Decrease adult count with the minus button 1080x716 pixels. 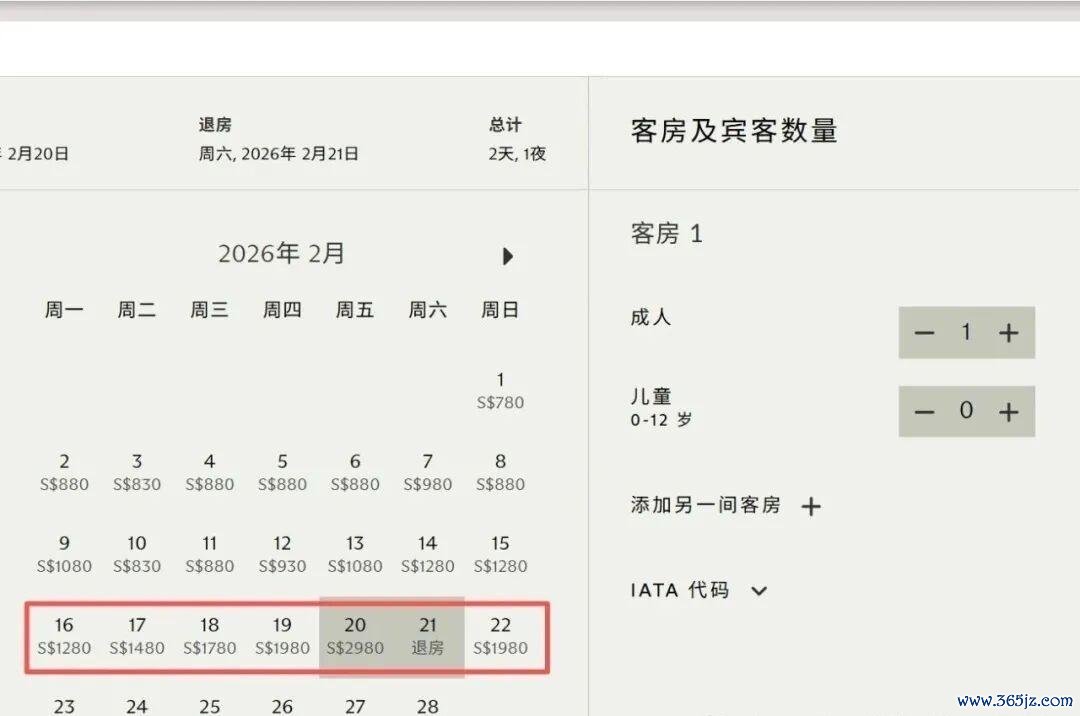(x=924, y=333)
